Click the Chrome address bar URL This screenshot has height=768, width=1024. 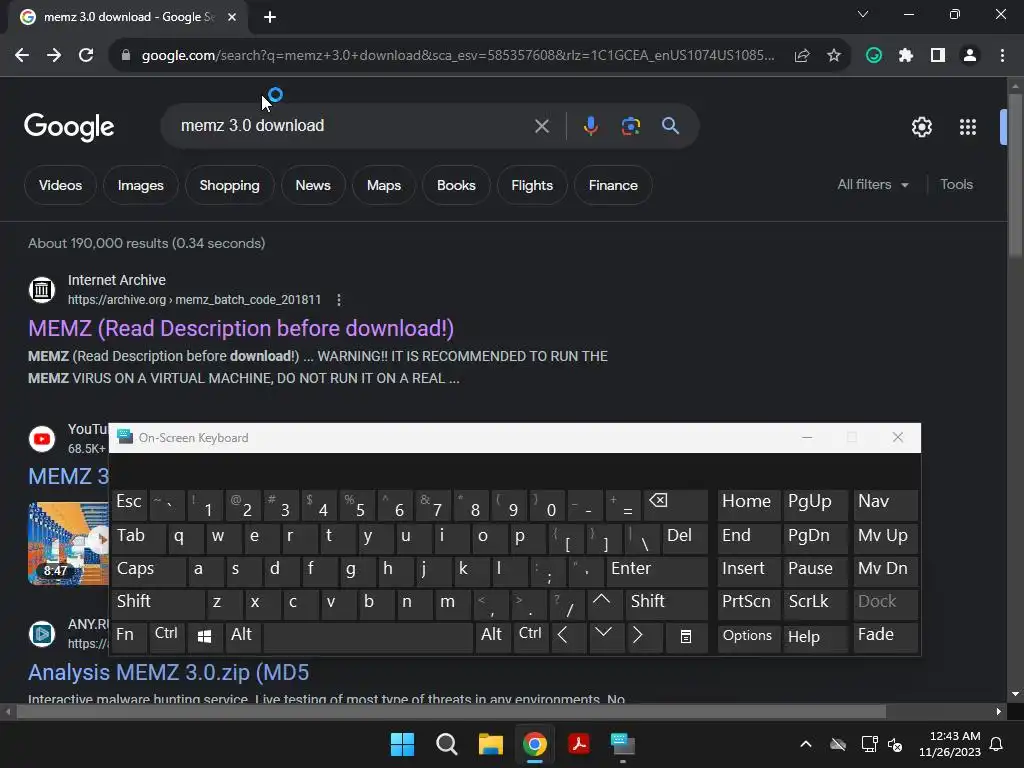(x=457, y=56)
